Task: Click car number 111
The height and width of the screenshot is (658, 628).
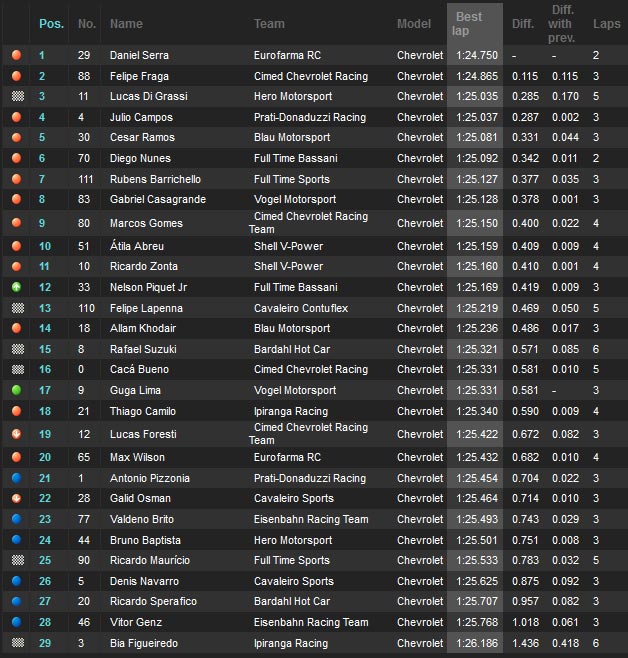Action: pyautogui.click(x=86, y=179)
